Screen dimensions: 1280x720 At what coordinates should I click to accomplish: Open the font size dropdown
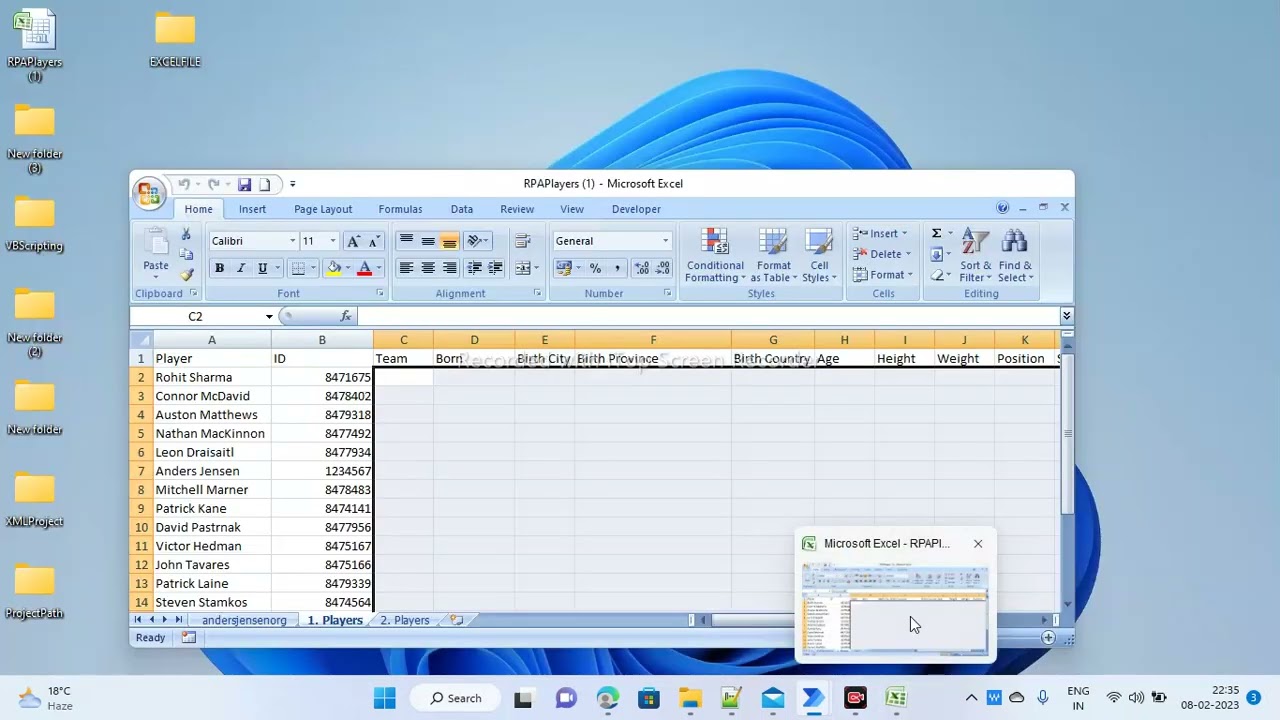333,241
